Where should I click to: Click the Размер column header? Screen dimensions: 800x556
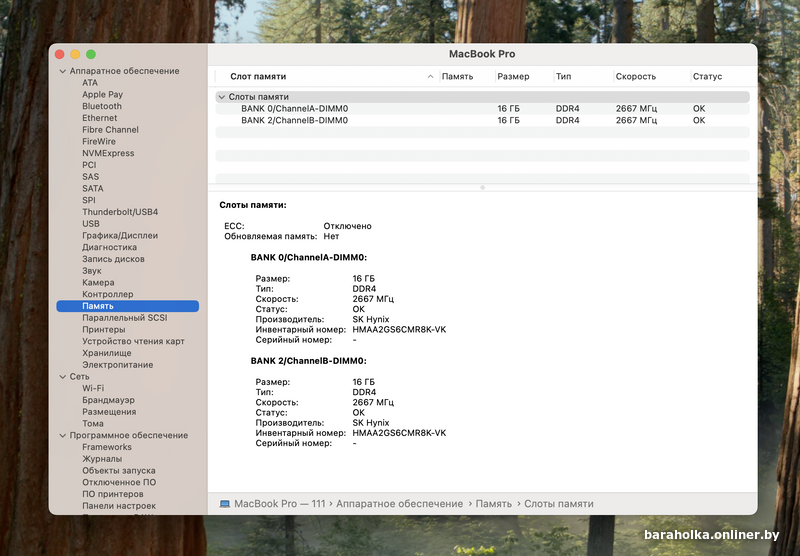[513, 77]
